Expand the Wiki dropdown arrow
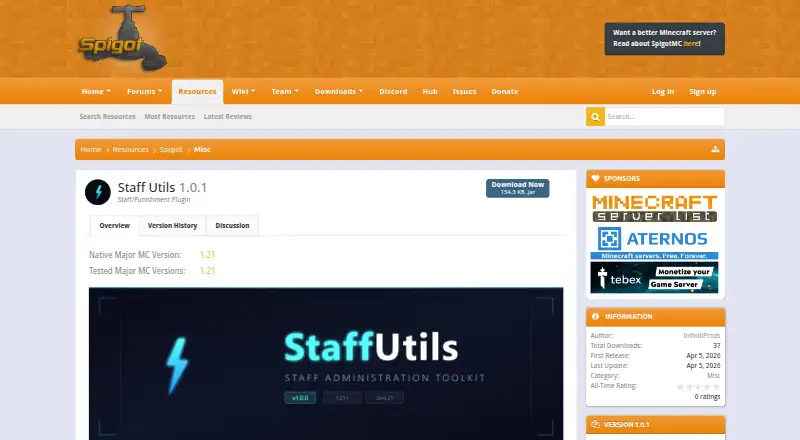Screen dimensions: 800x440 (253, 91)
